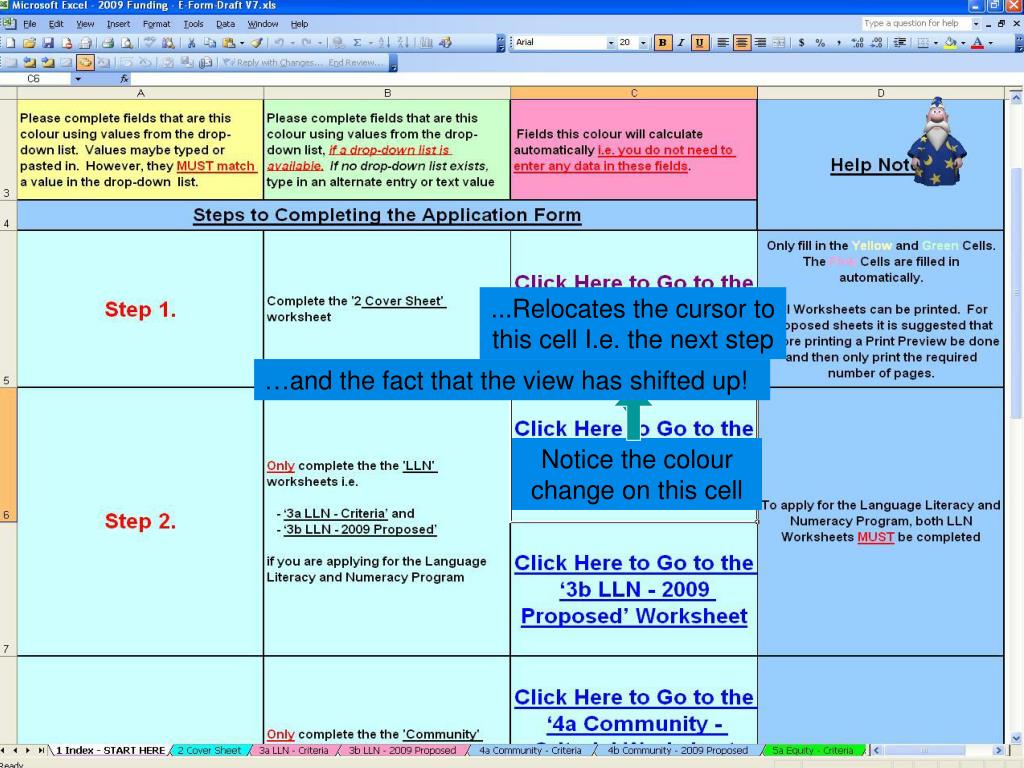Open the Paste options dropdown arrow
The height and width of the screenshot is (768, 1024).
tap(242, 42)
